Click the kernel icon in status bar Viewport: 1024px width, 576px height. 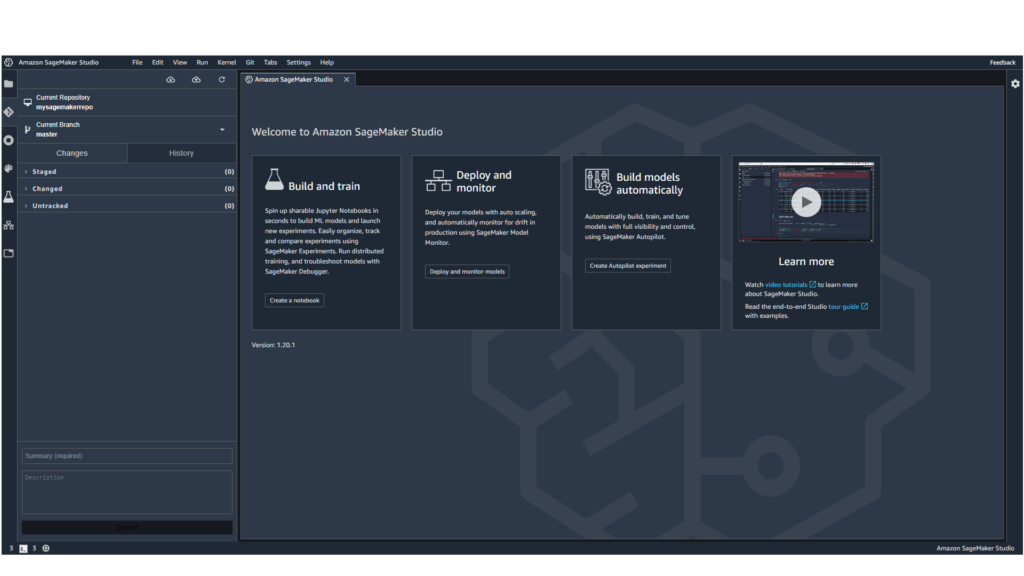(46, 549)
